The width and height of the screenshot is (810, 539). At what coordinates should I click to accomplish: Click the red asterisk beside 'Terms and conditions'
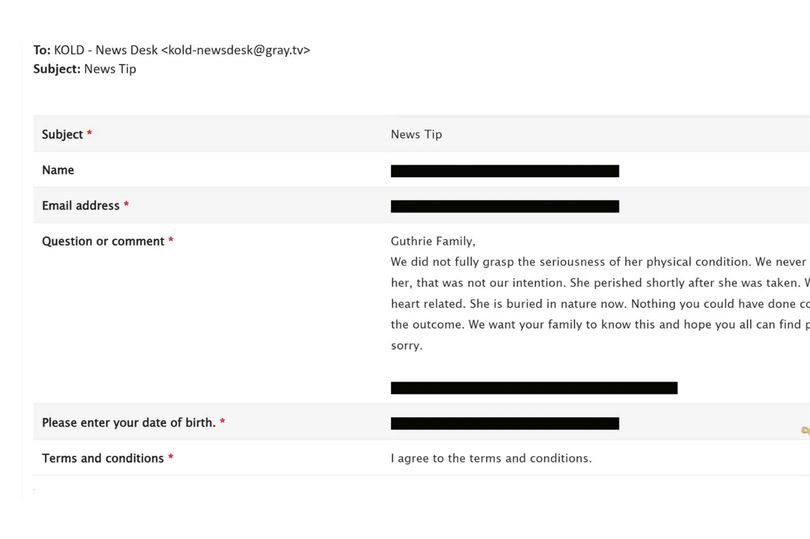(x=170, y=457)
